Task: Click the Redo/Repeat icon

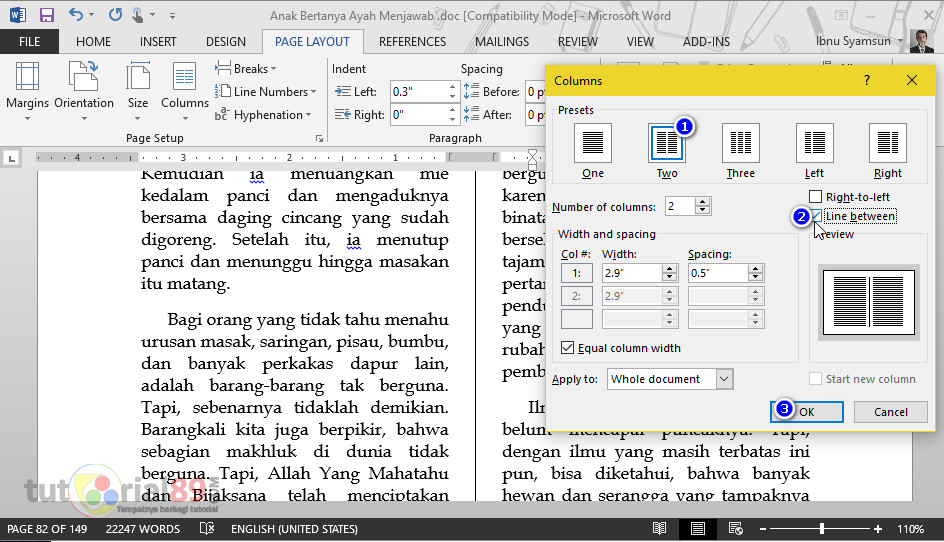Action: pyautogui.click(x=115, y=14)
